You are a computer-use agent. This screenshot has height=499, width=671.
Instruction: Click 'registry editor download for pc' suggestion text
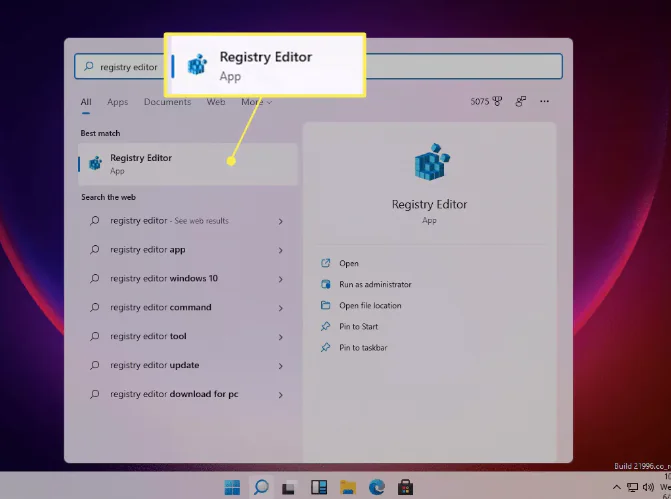[174, 394]
